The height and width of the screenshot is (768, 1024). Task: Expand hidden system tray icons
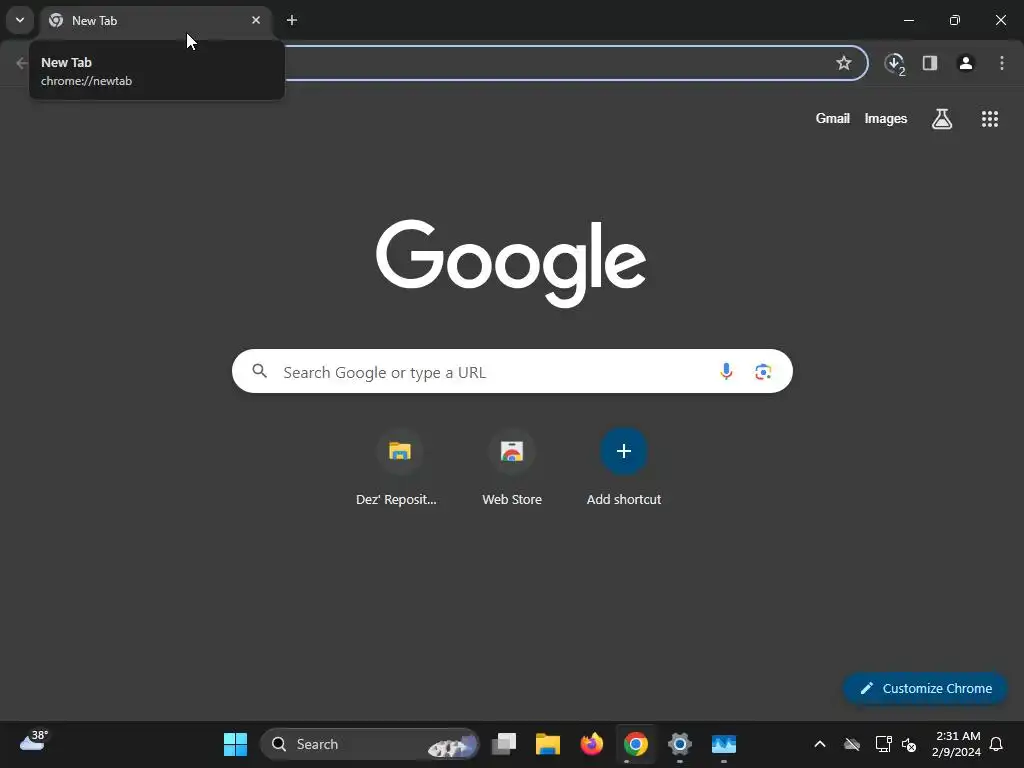point(820,744)
